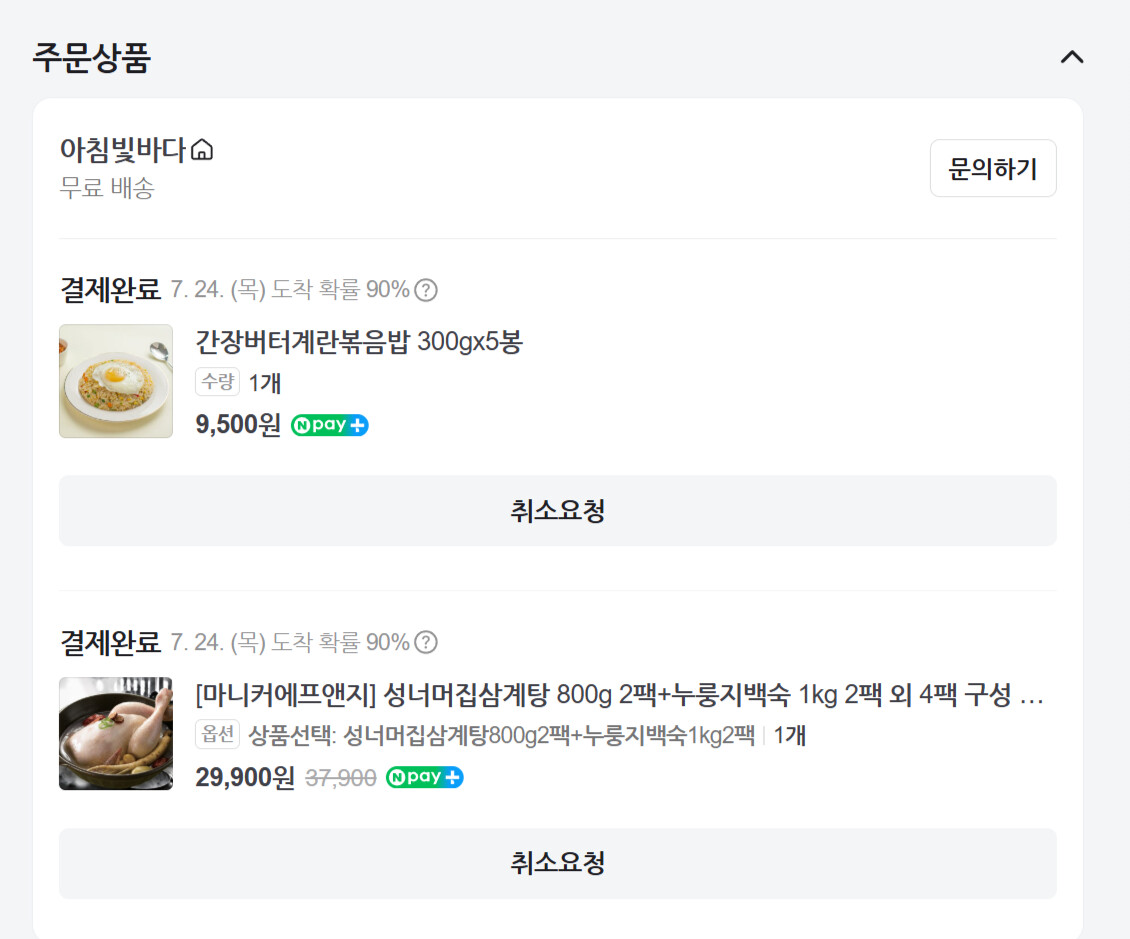Open the 아침빛바다 store home icon

[x=202, y=151]
